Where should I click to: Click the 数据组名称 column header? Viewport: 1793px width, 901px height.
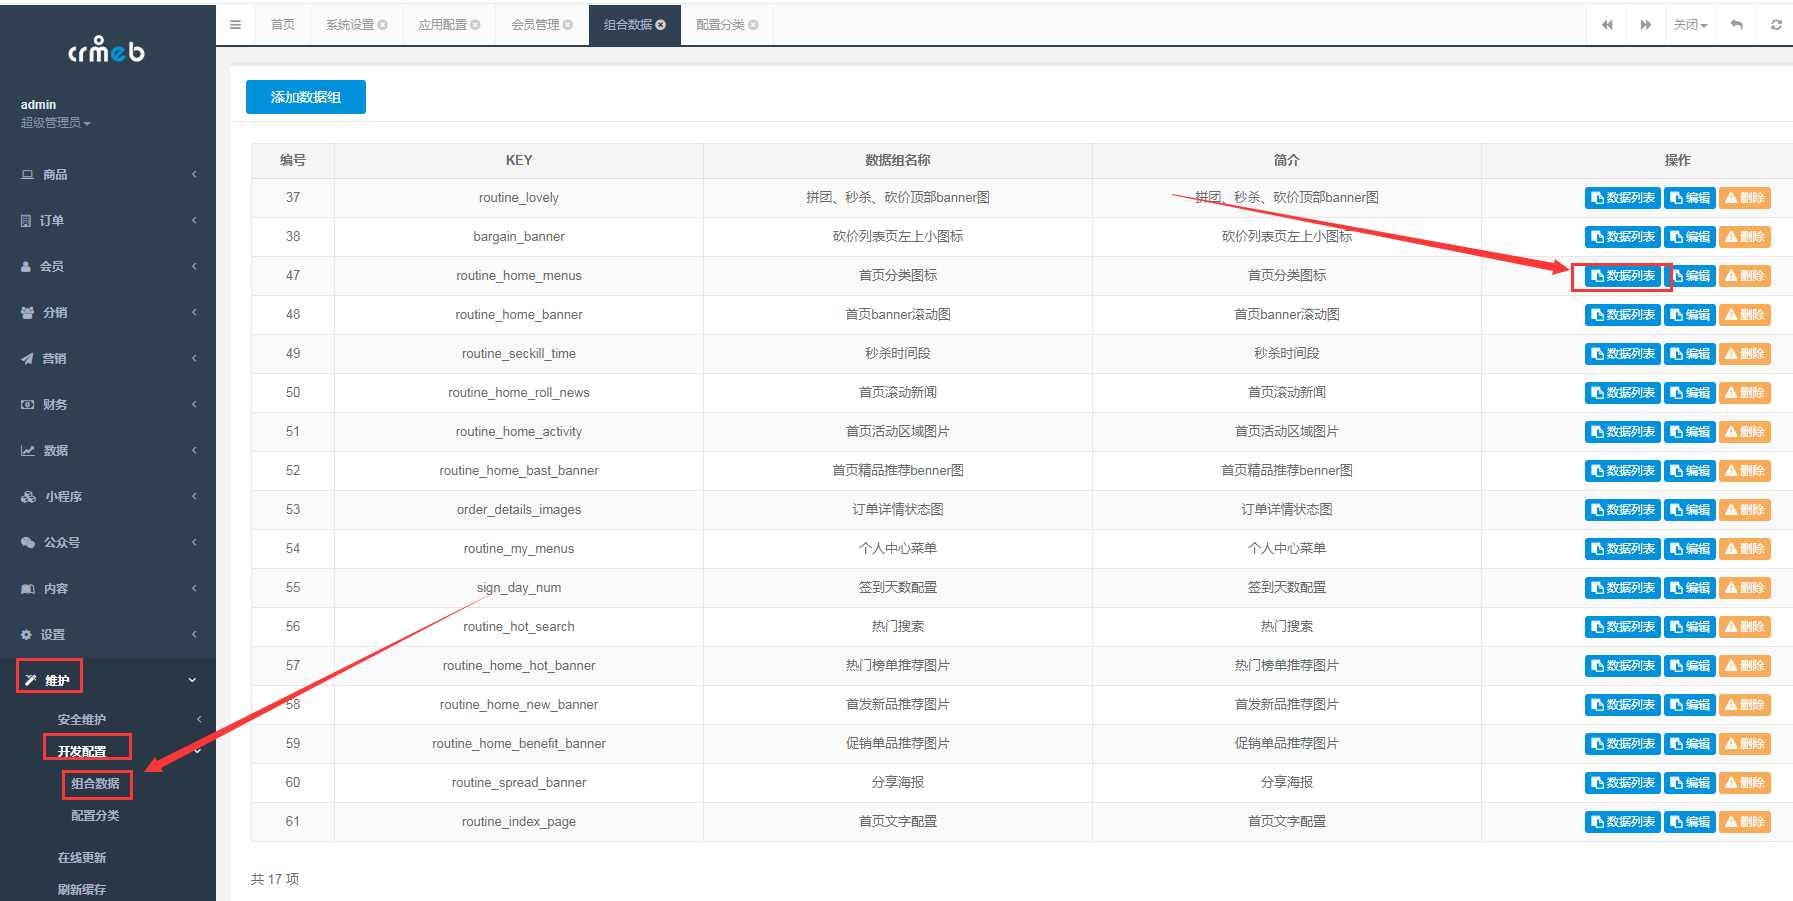coord(898,160)
